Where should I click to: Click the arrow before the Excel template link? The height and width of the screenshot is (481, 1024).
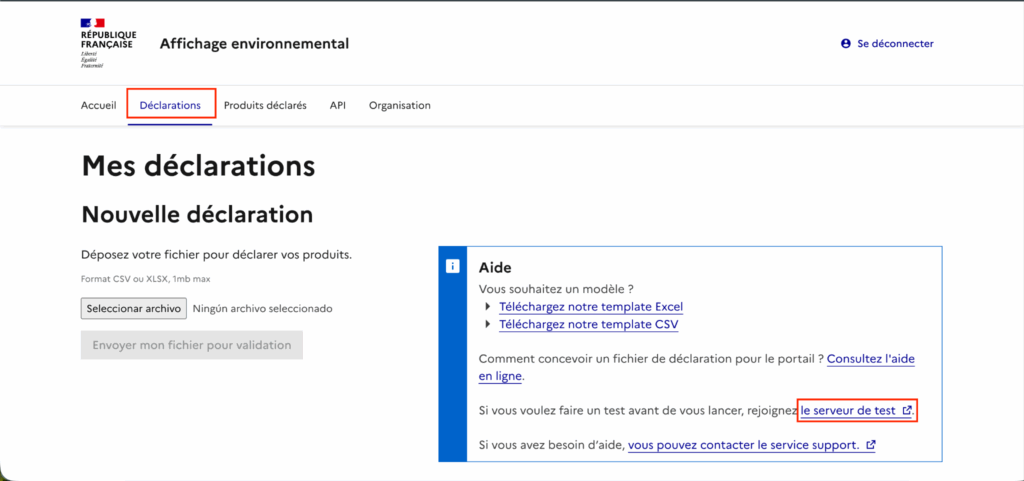click(x=489, y=307)
